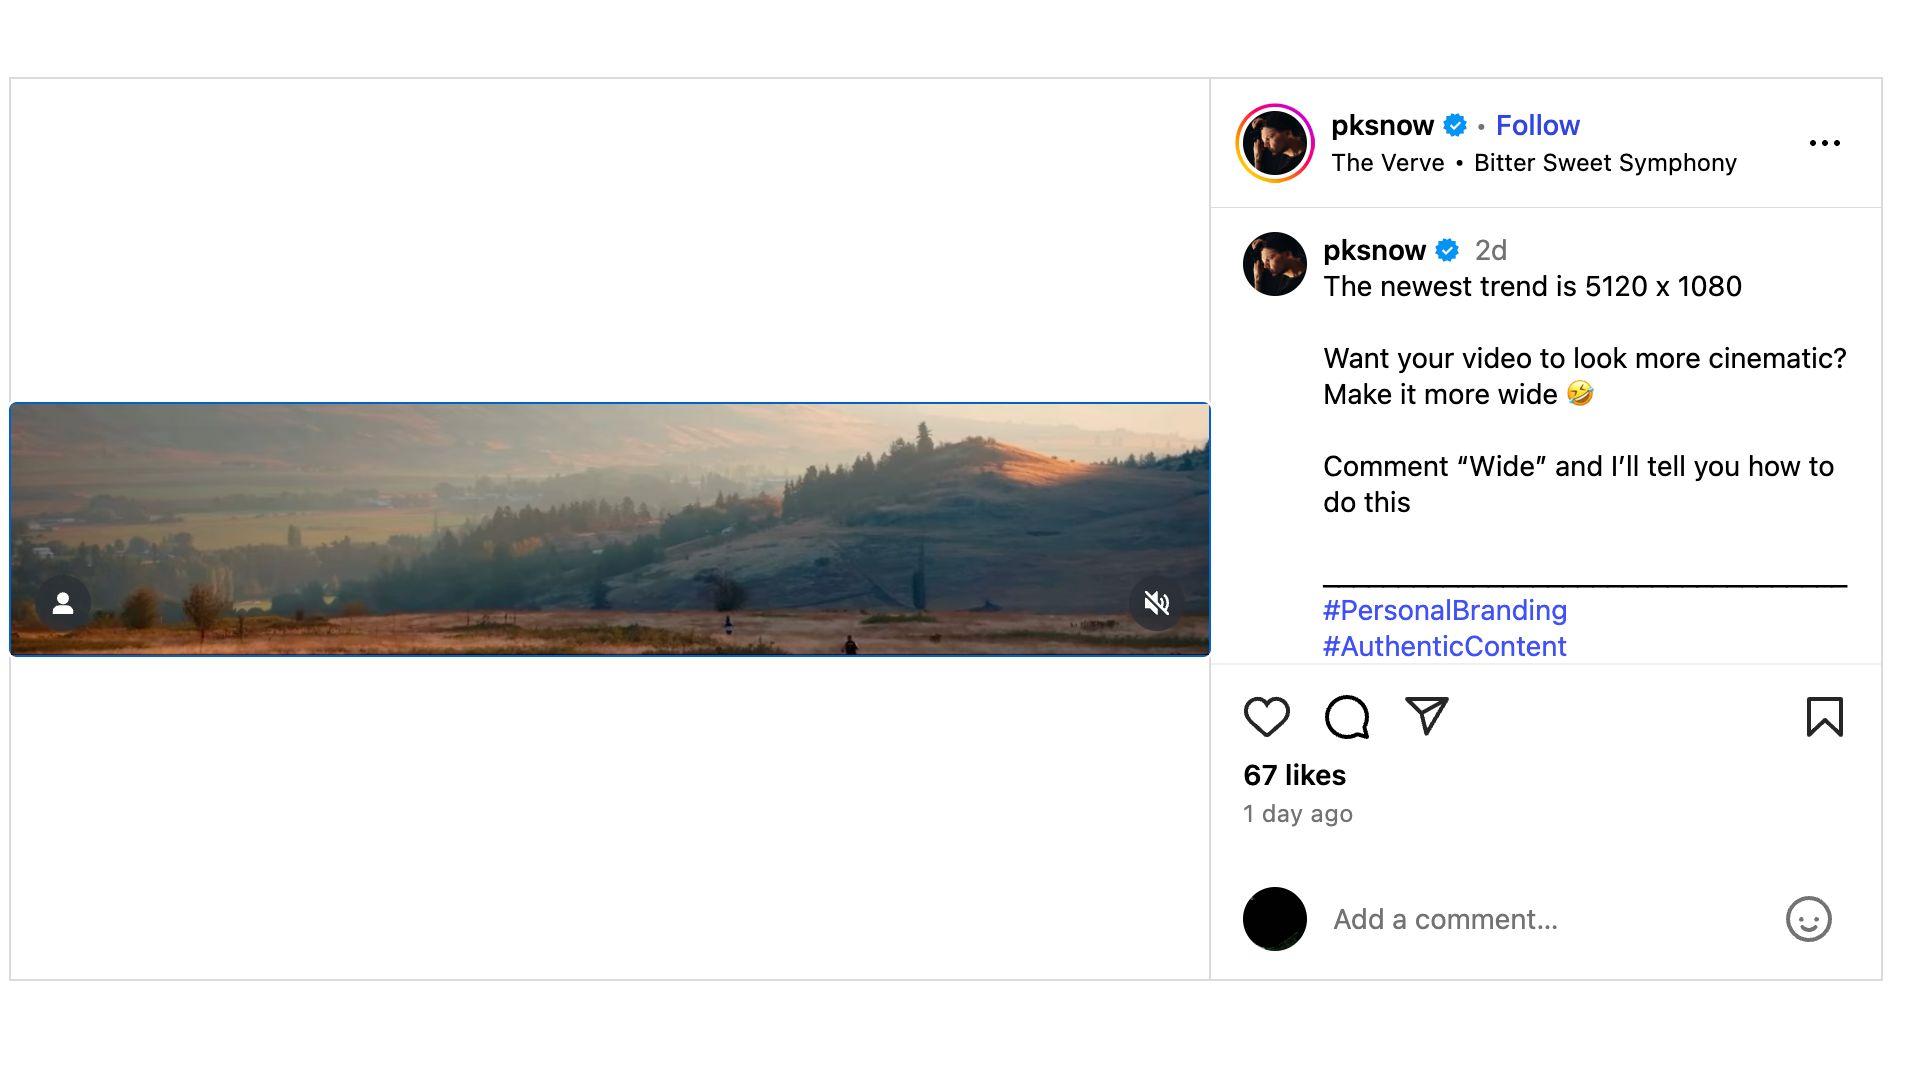This screenshot has height=1073, width=1908.
Task: Open the emoji picker in comment box
Action: point(1808,919)
